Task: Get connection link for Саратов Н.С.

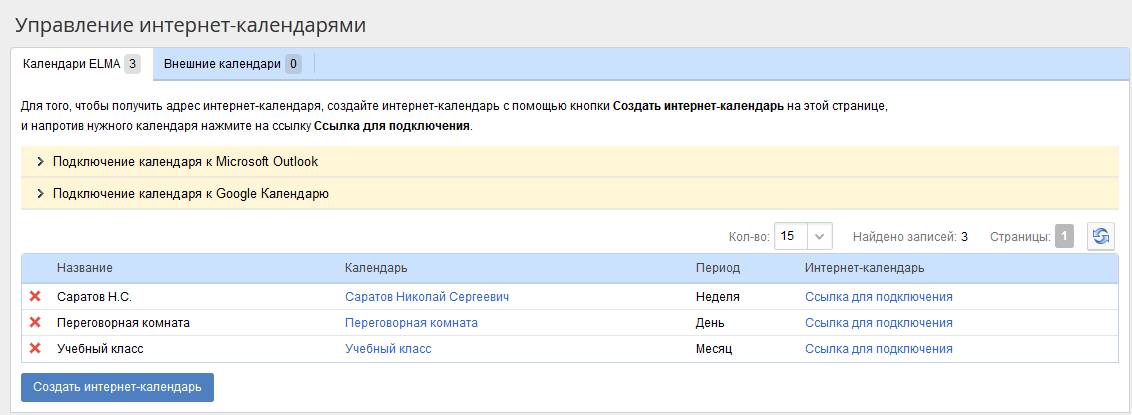Action: pos(878,297)
